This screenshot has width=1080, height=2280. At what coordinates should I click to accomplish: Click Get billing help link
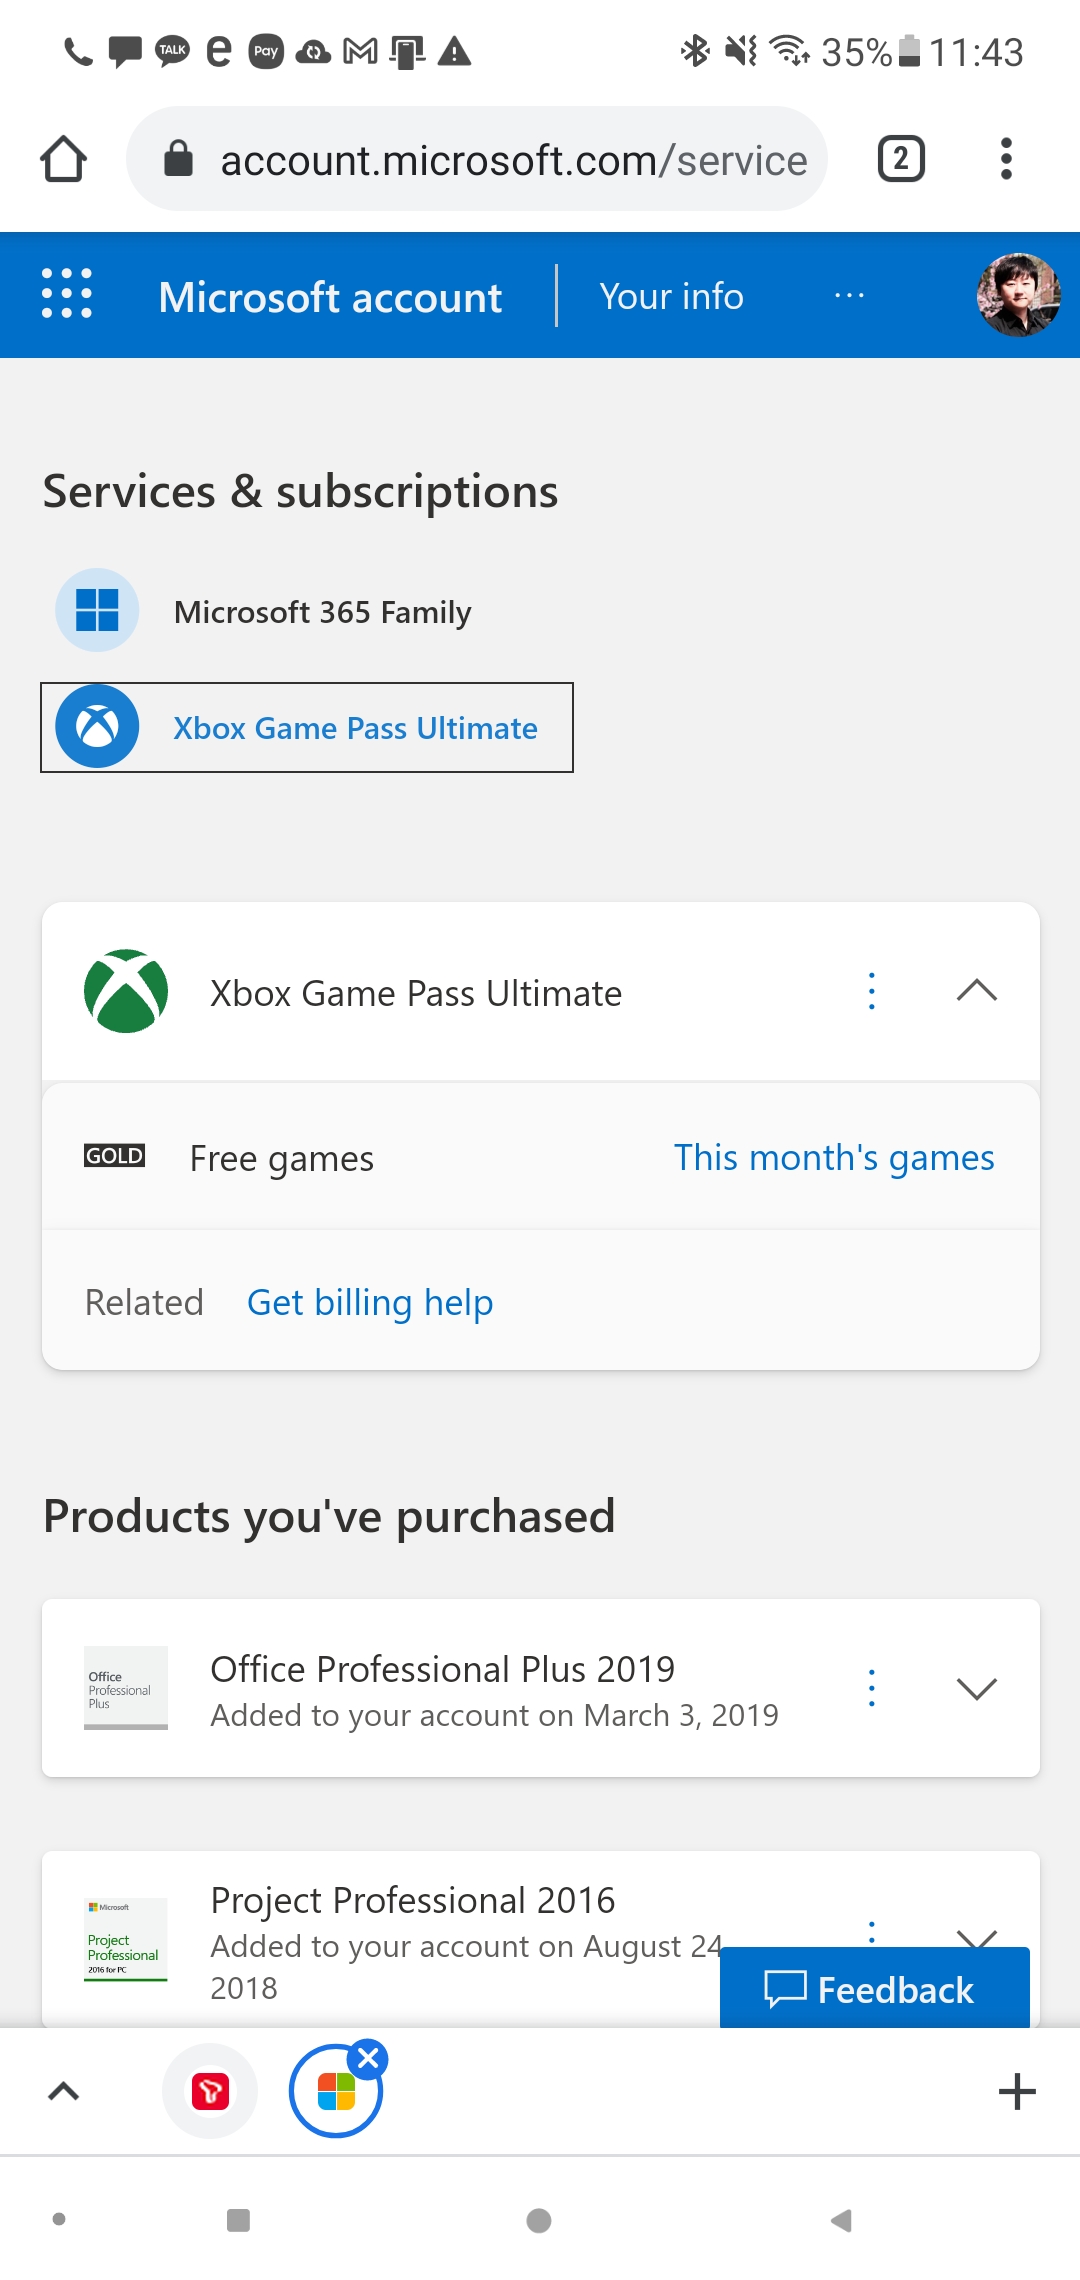pos(370,1303)
